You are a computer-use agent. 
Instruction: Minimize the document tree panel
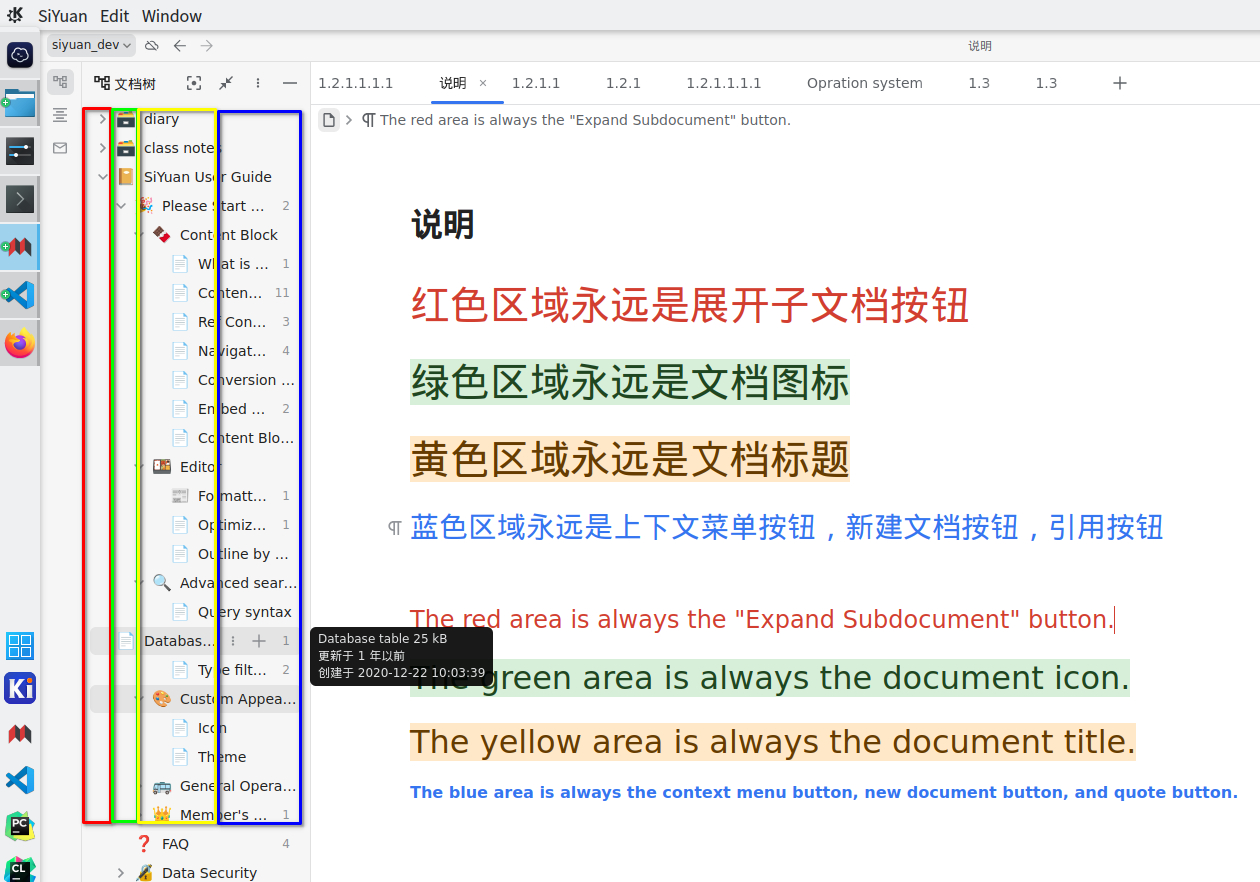point(290,83)
